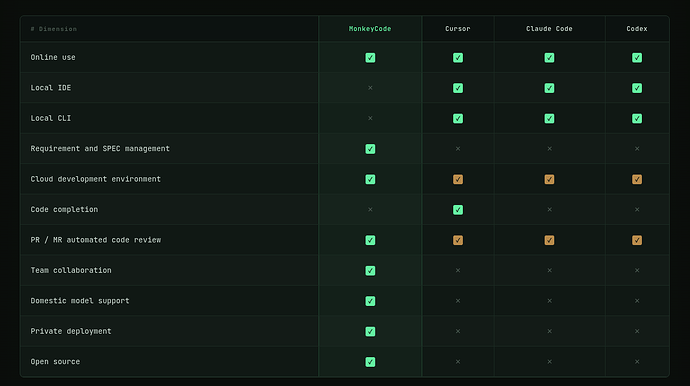This screenshot has height=386, width=690.
Task: Click the 'Open source' row label
Action: coord(55,361)
